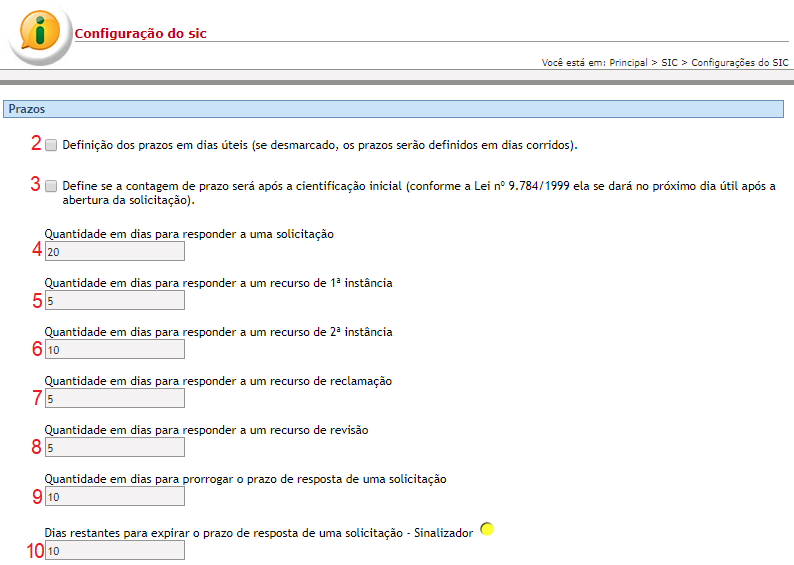Click the Prazos section header

[393, 109]
